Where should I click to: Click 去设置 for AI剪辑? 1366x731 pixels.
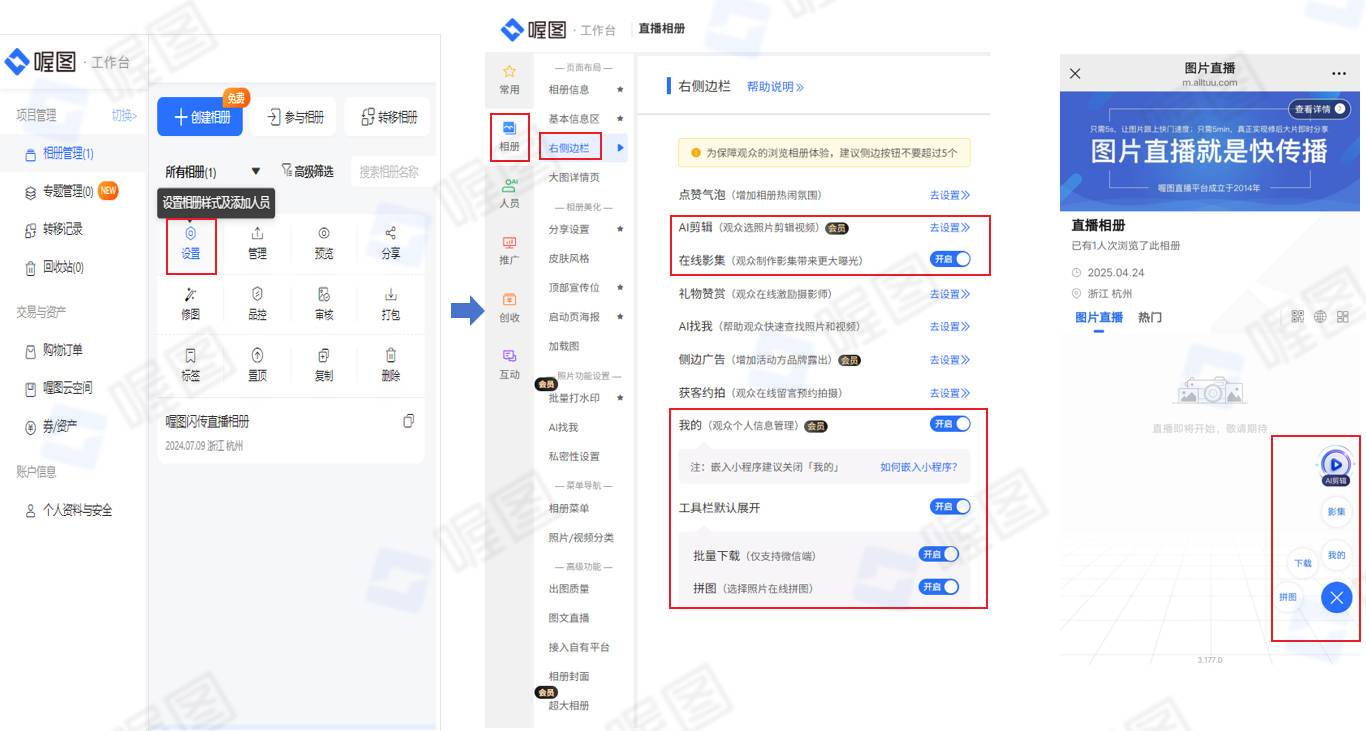(950, 228)
